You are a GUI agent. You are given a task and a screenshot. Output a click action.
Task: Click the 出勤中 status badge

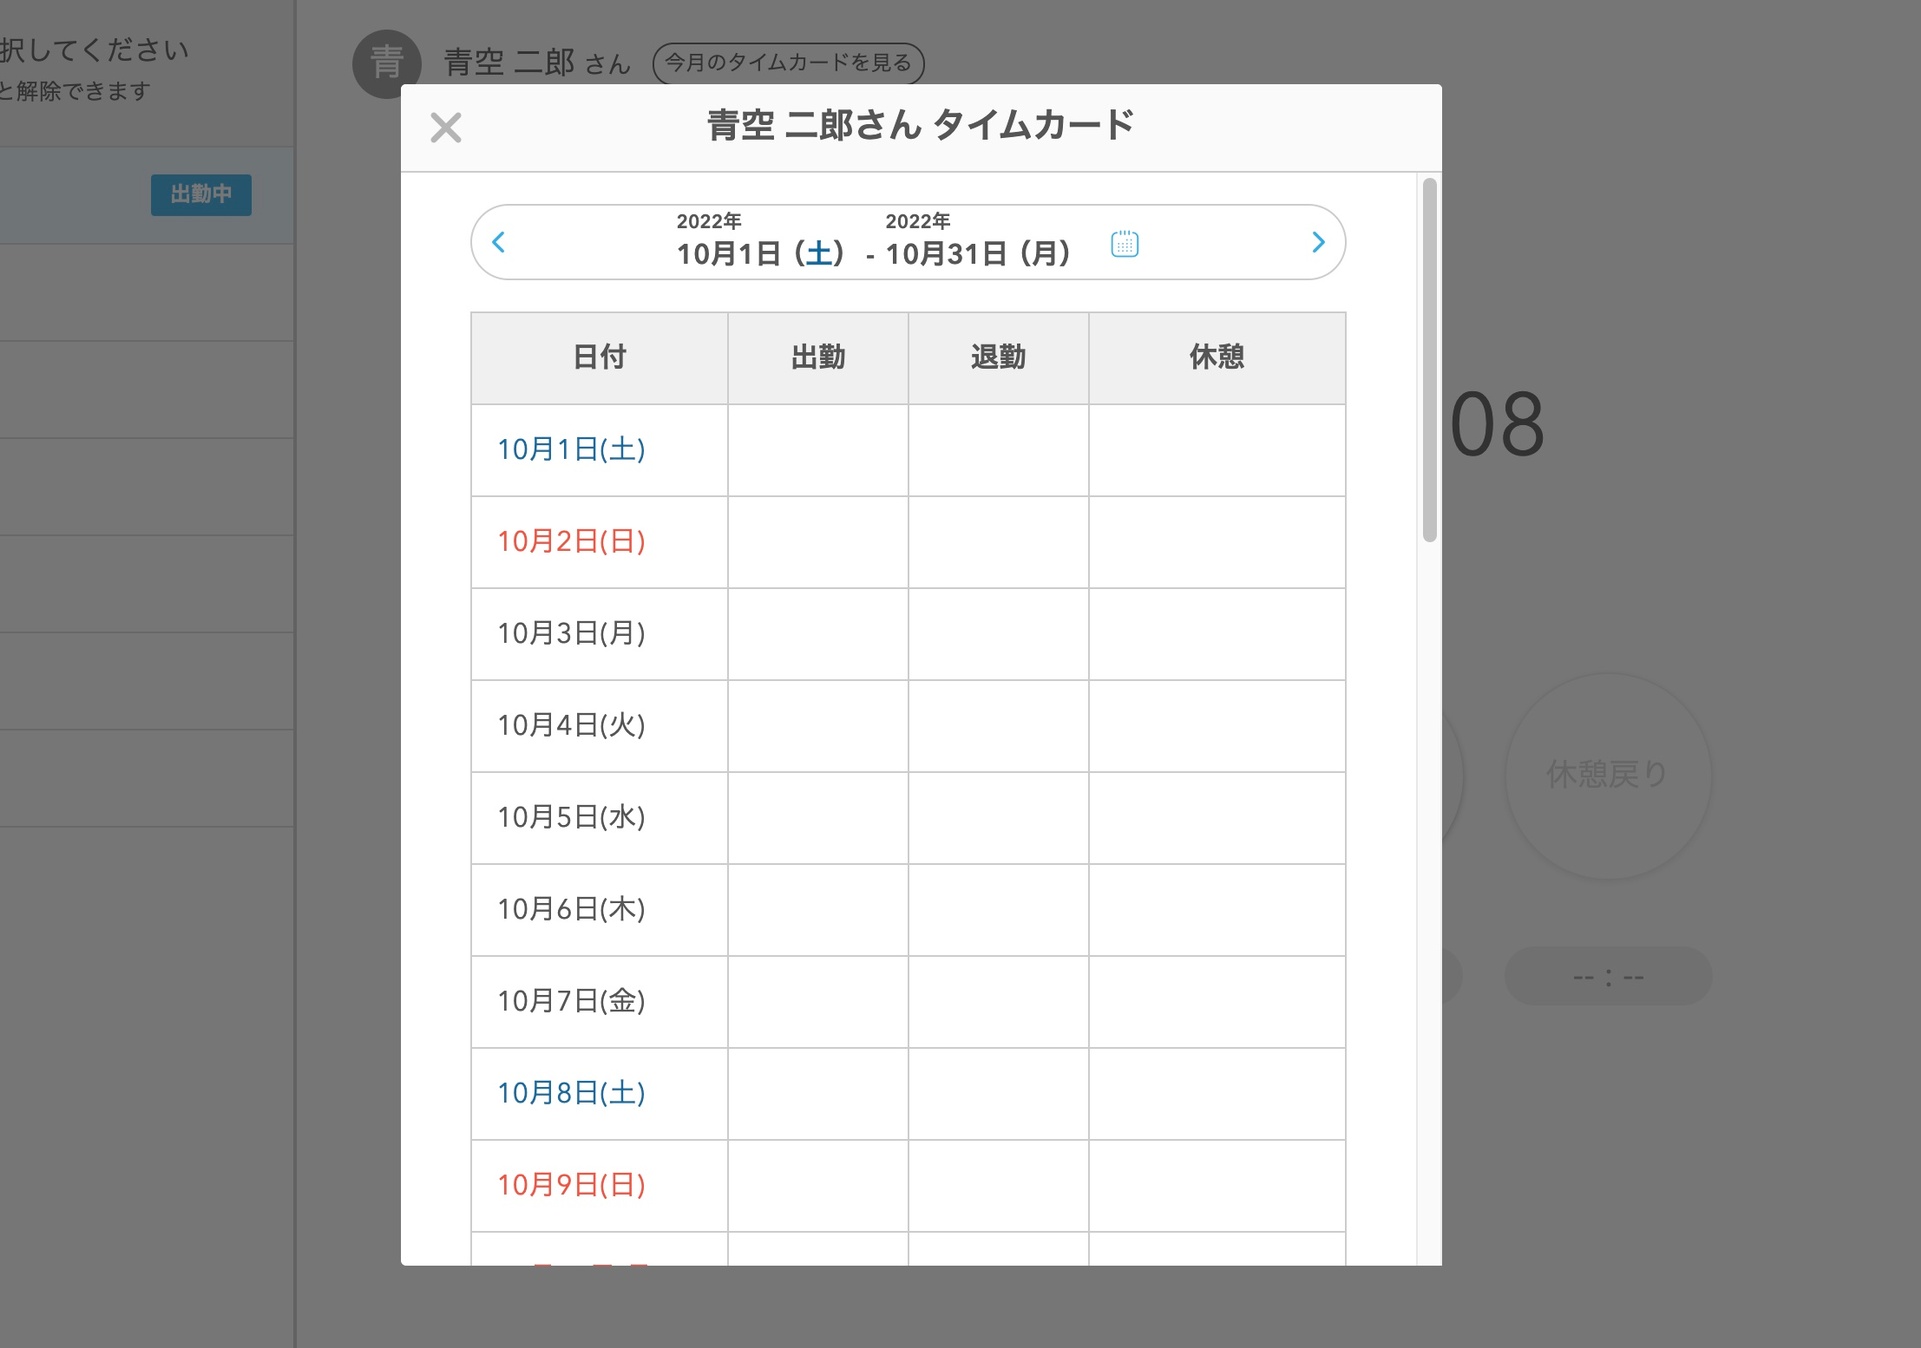(x=200, y=195)
